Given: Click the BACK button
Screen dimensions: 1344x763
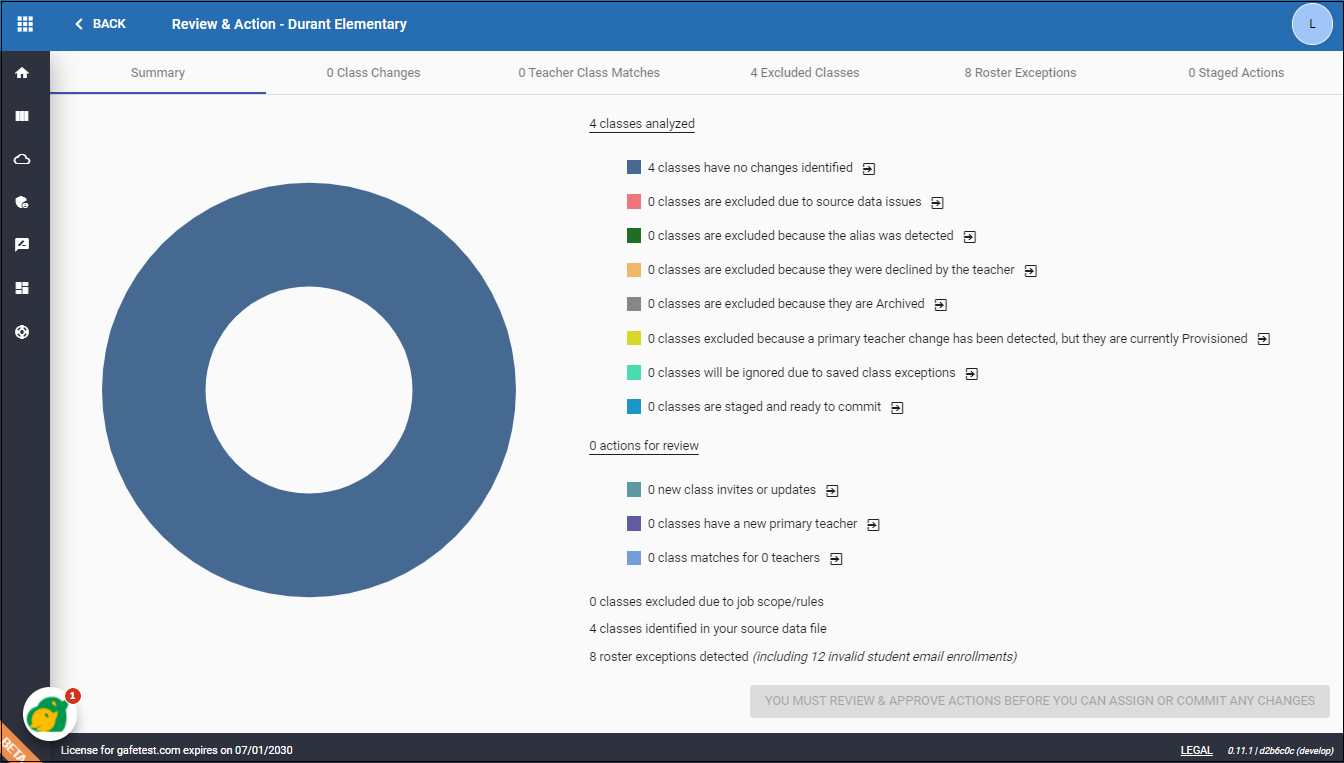Looking at the screenshot, I should tap(100, 24).
